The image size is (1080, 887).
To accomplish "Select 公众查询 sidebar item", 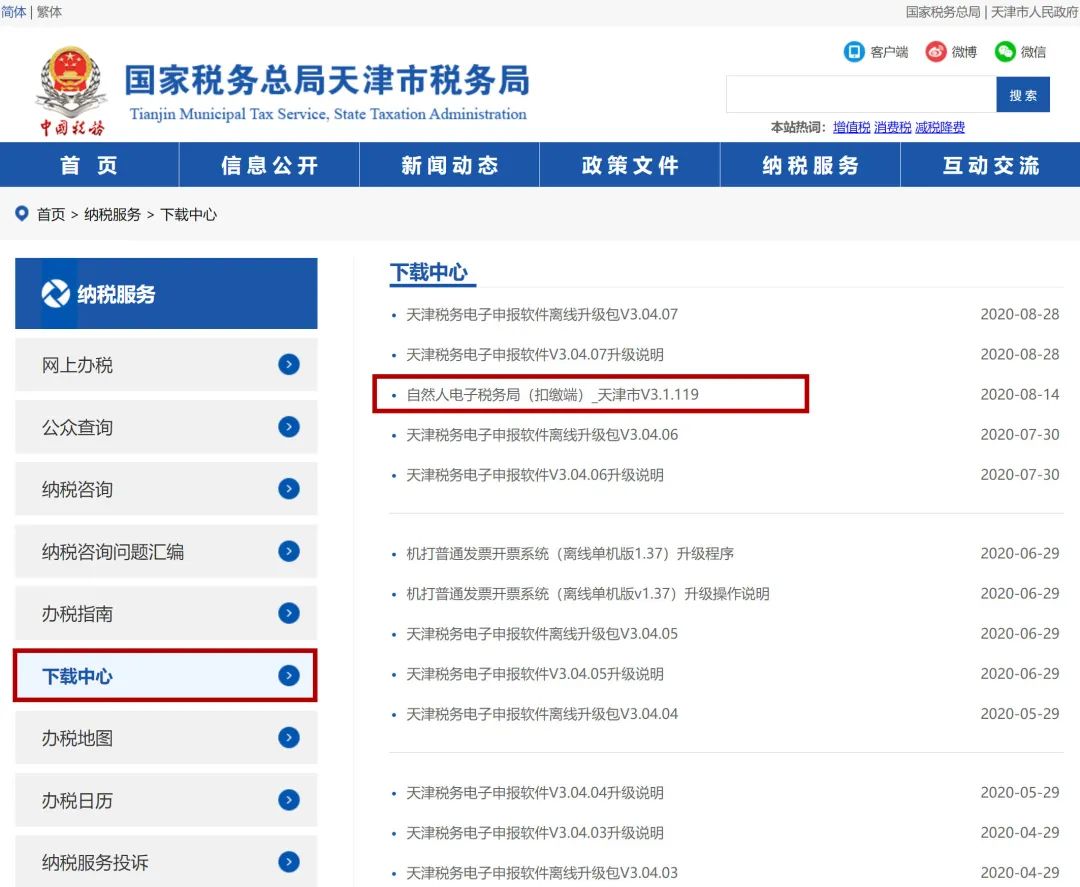I will click(x=166, y=427).
